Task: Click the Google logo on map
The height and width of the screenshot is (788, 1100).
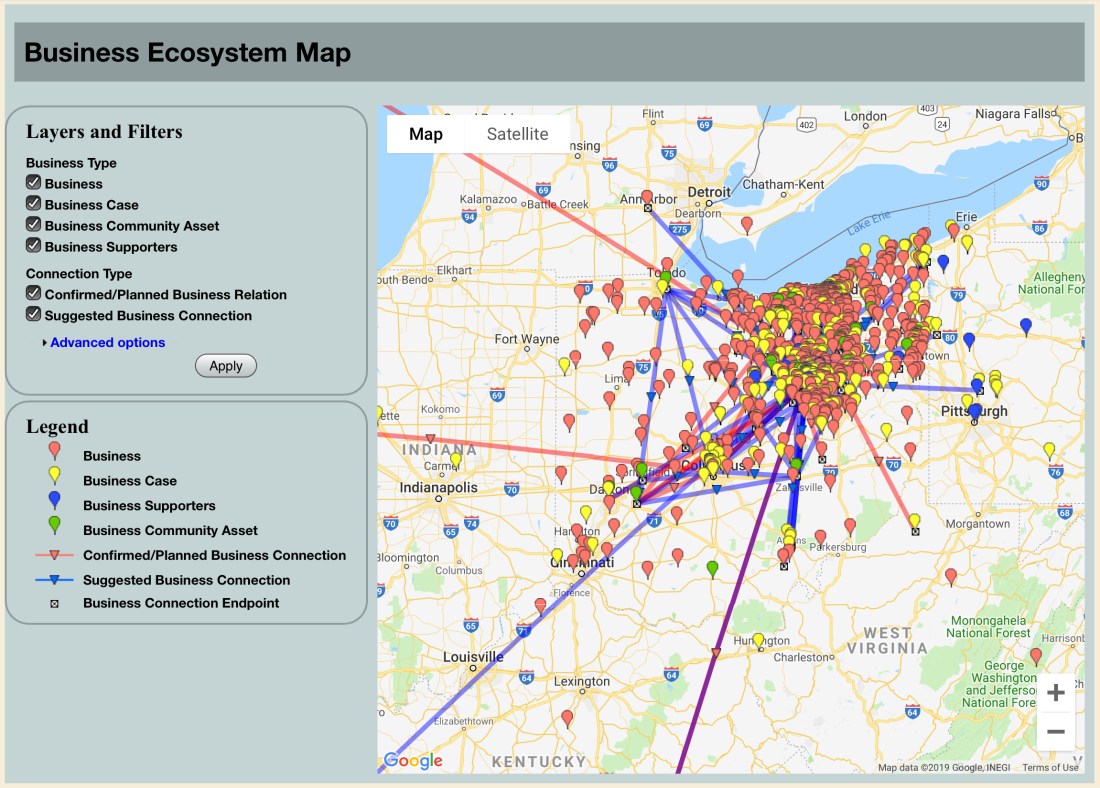Action: pyautogui.click(x=413, y=761)
